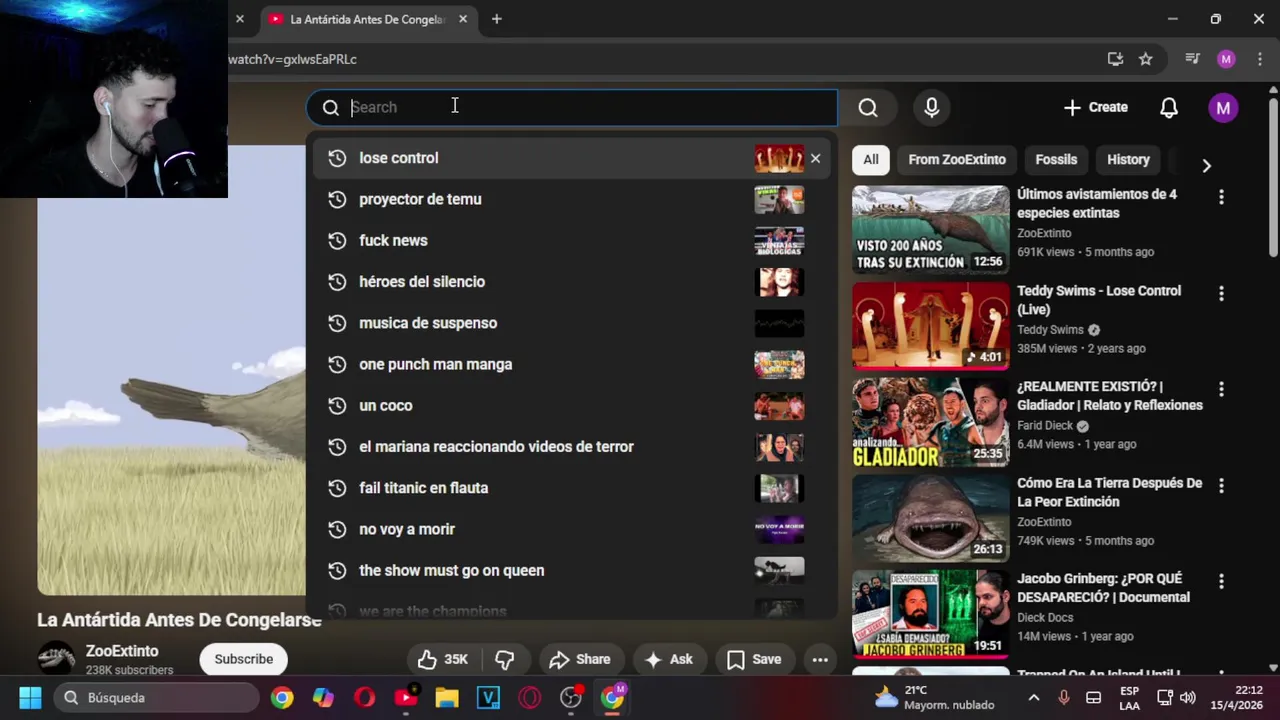
Task: Choose the "musica de suspenso" suggestion
Action: 571,323
